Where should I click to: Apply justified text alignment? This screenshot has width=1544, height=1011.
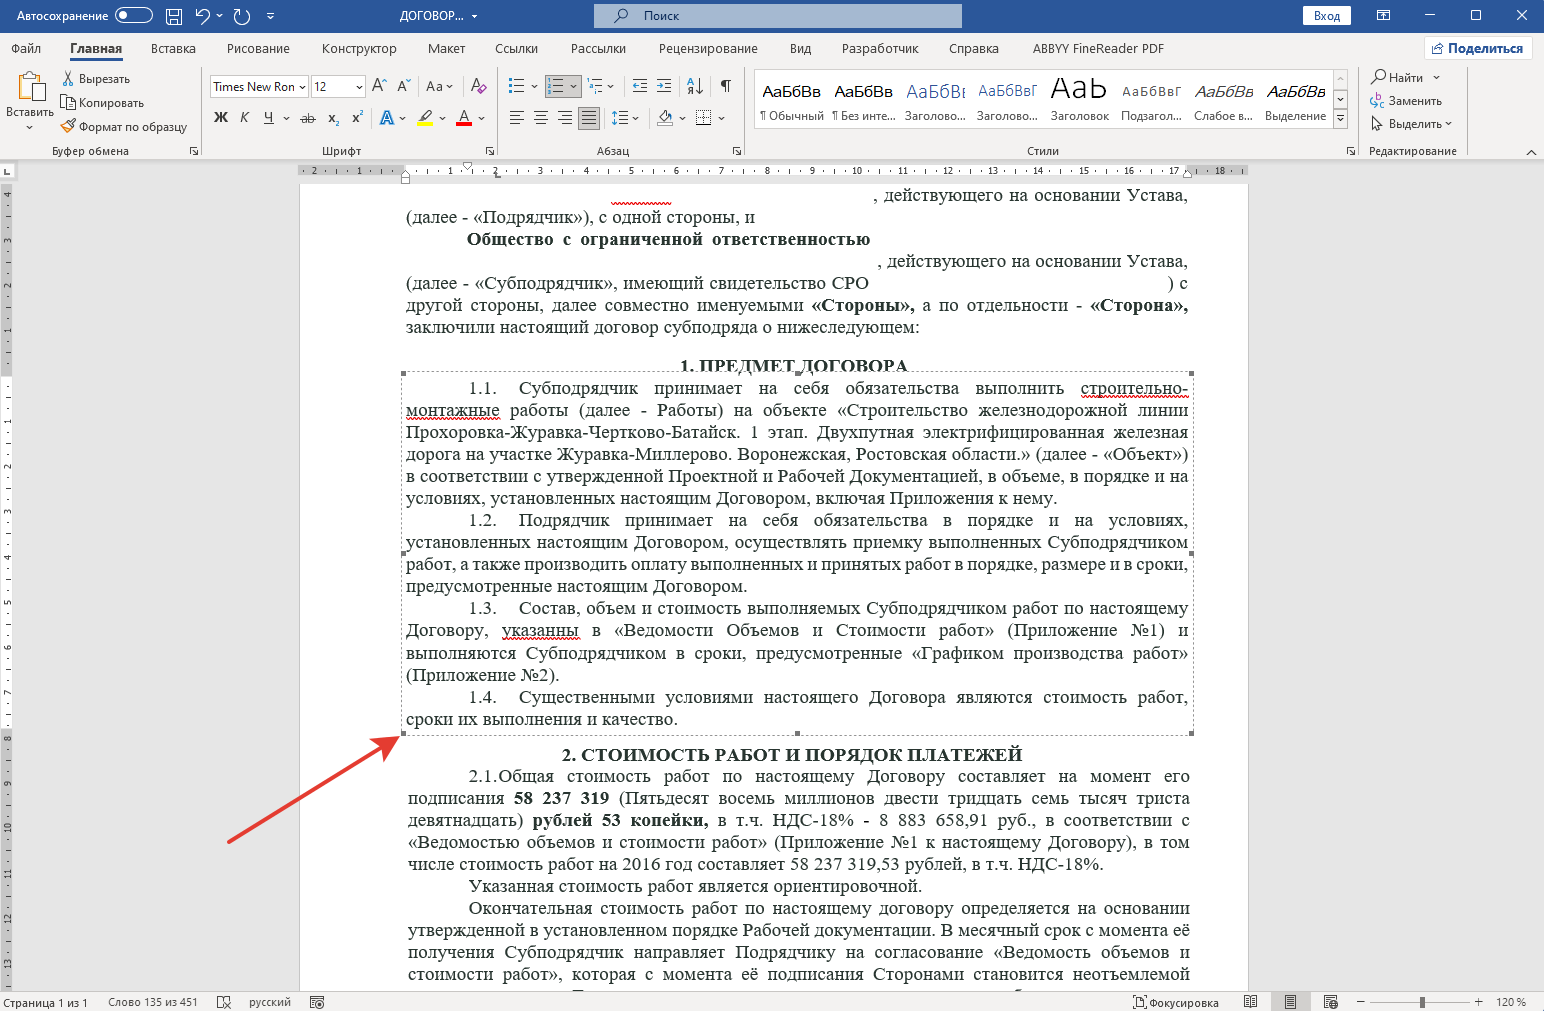coord(589,118)
